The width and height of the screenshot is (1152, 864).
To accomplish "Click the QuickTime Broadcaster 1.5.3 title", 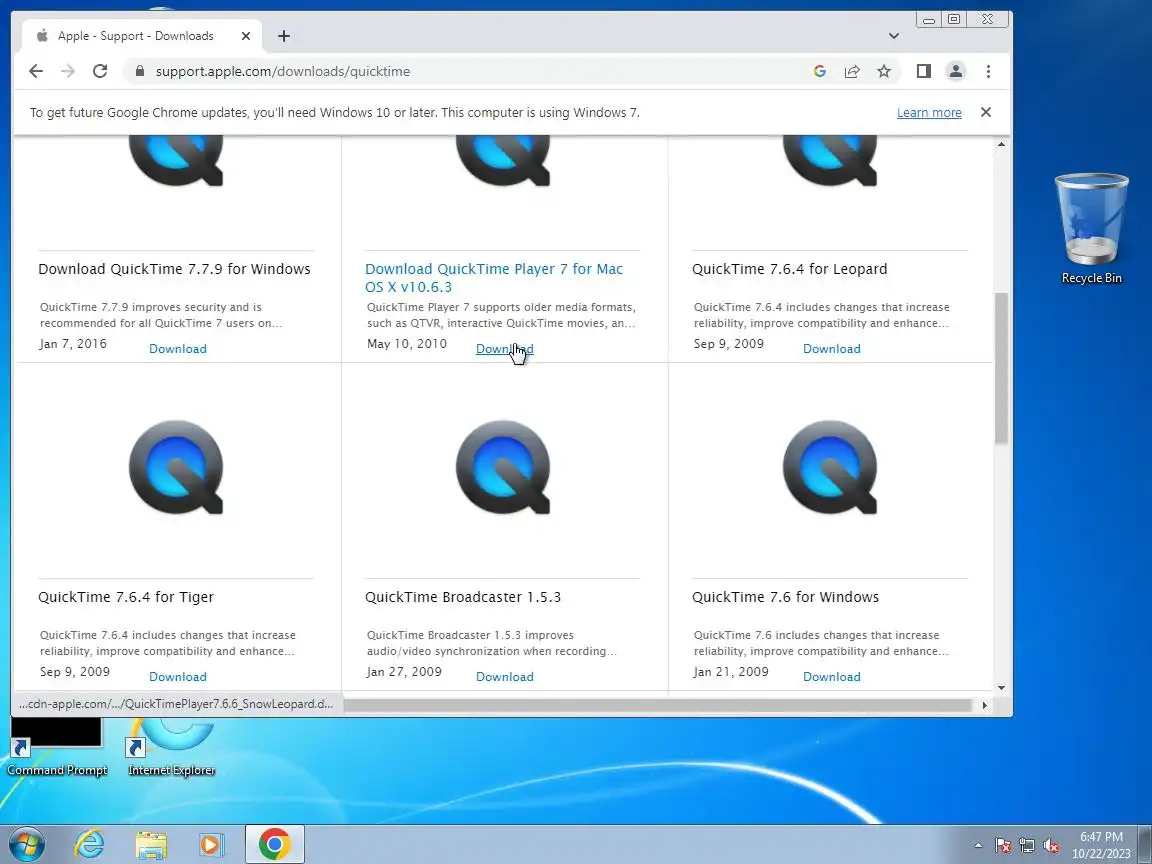I will (x=463, y=597).
